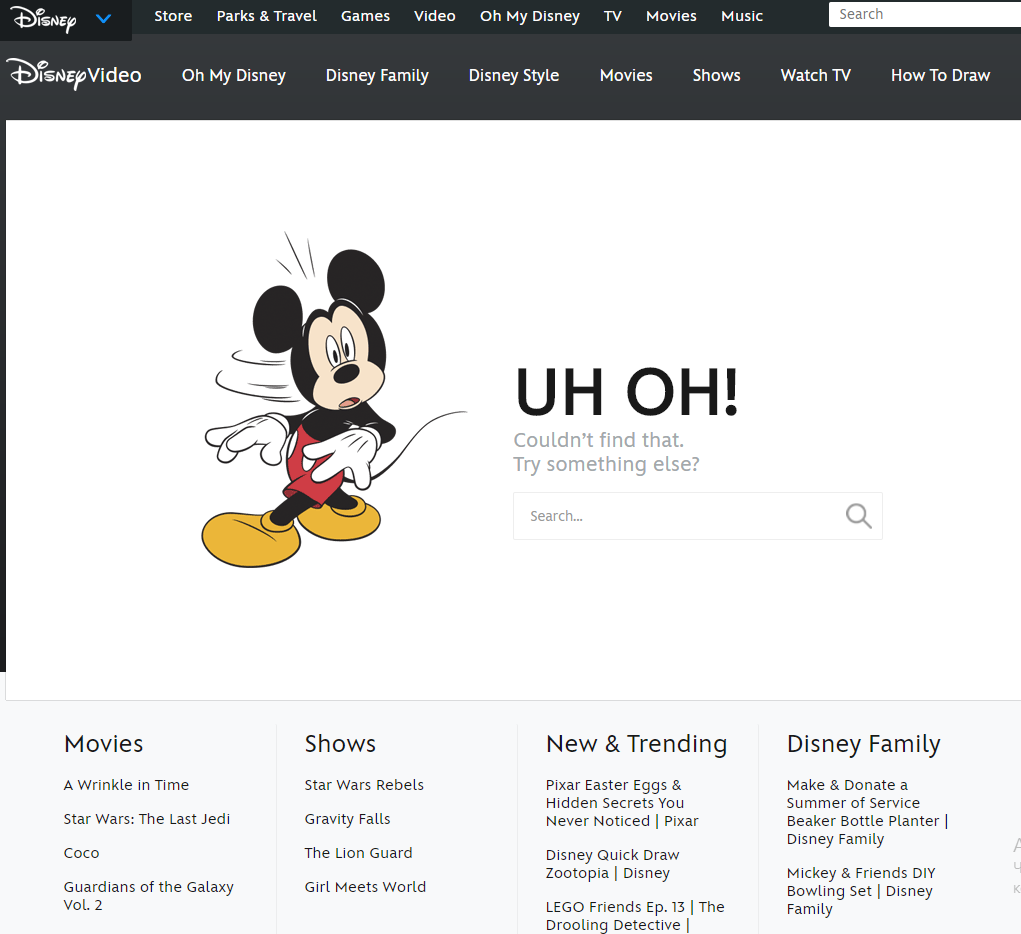This screenshot has width=1021, height=934.
Task: Open Disney Quick Draw Zootopia link
Action: (613, 864)
